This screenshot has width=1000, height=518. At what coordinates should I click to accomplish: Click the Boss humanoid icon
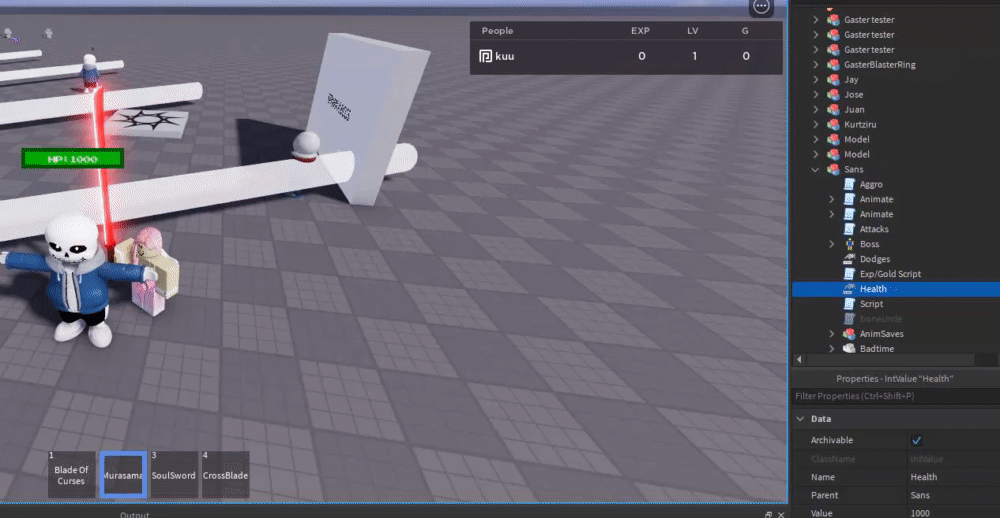click(x=849, y=244)
